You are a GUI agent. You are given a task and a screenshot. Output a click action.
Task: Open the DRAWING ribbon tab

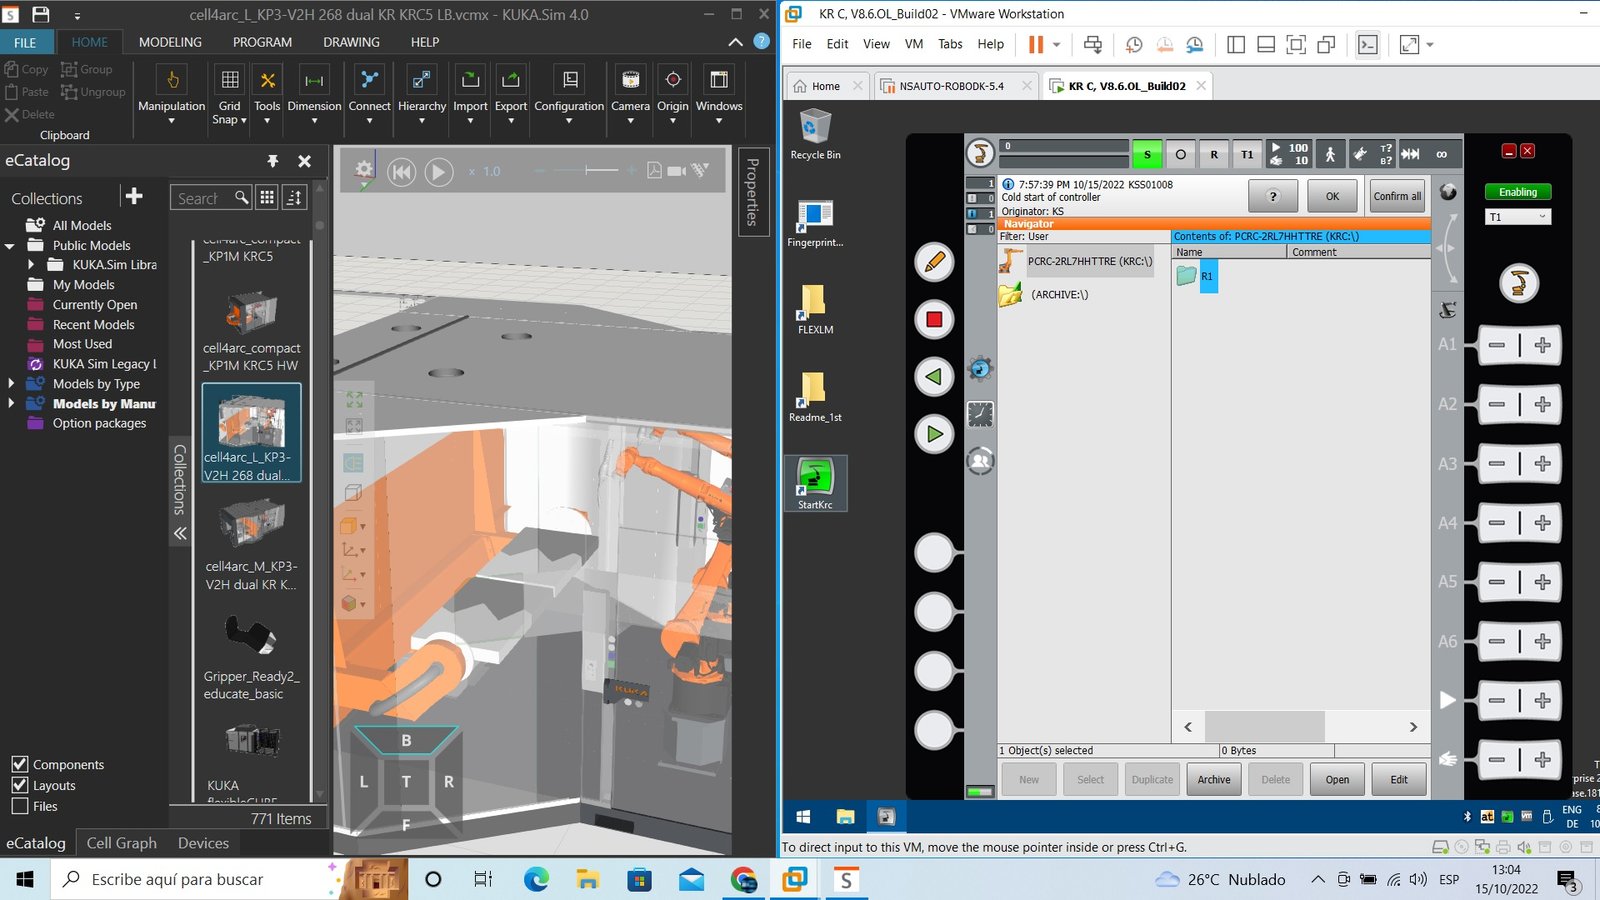pyautogui.click(x=351, y=42)
